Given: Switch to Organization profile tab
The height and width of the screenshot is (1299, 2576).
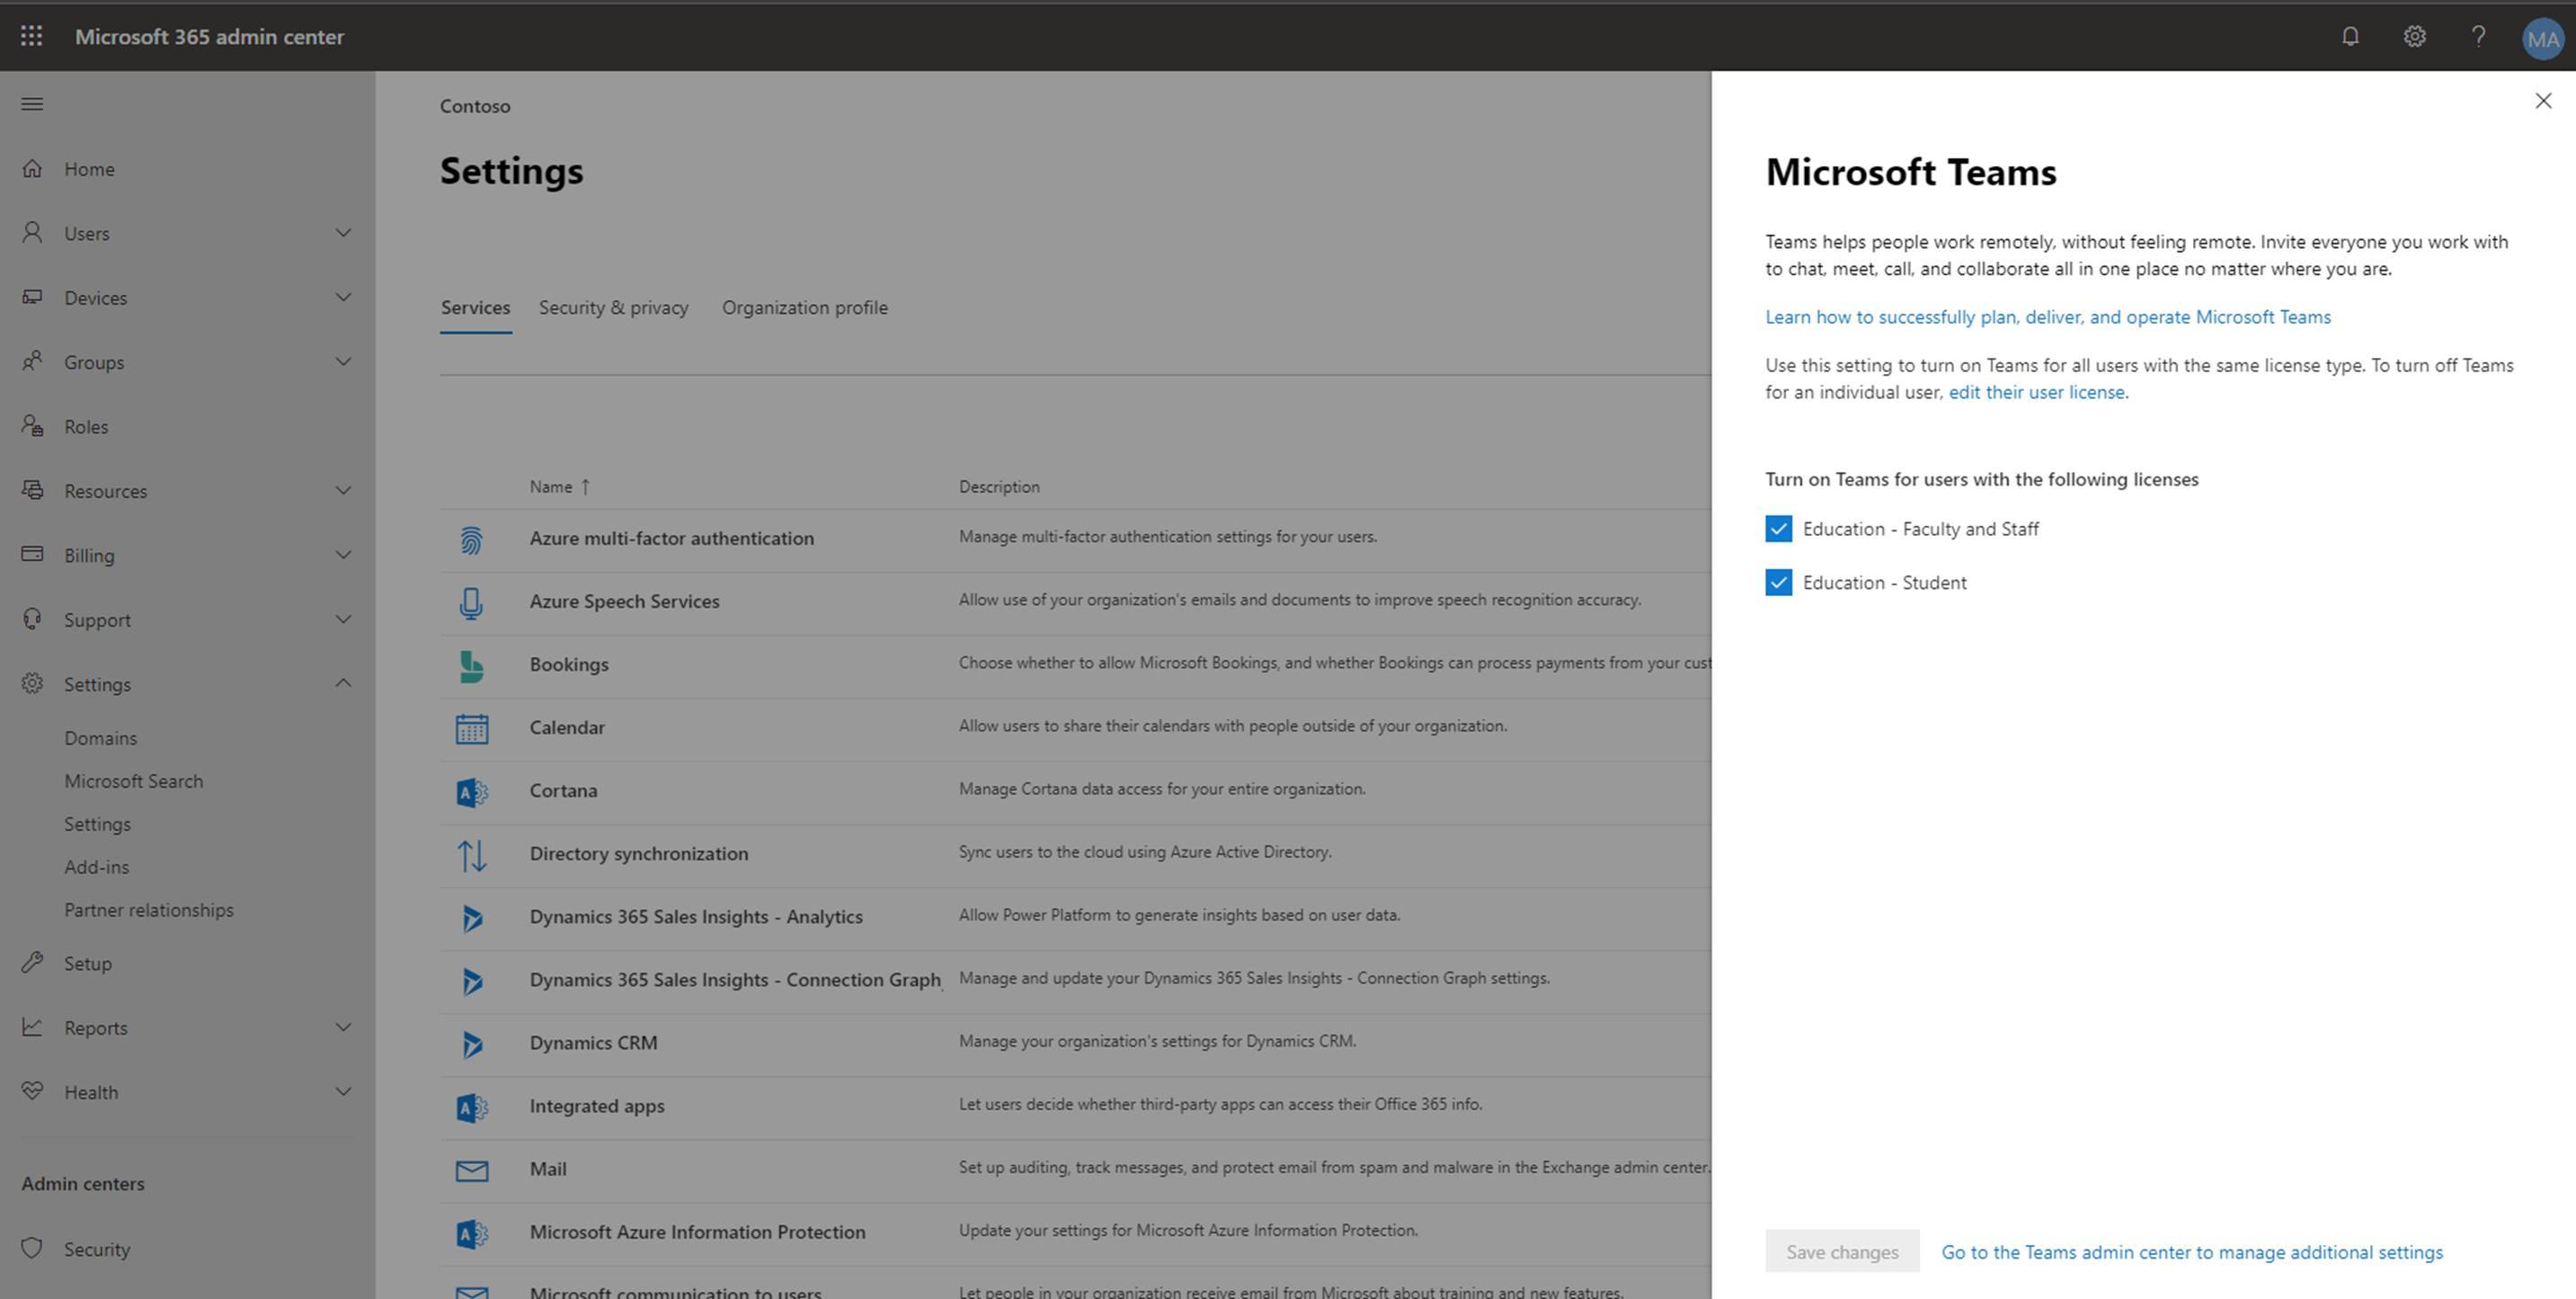Looking at the screenshot, I should [x=805, y=307].
